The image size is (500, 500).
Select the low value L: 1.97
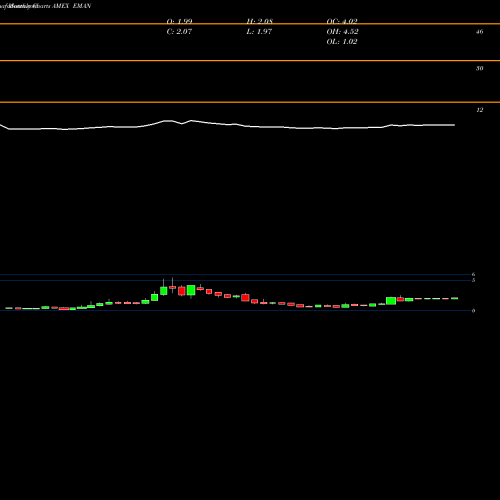259,32
